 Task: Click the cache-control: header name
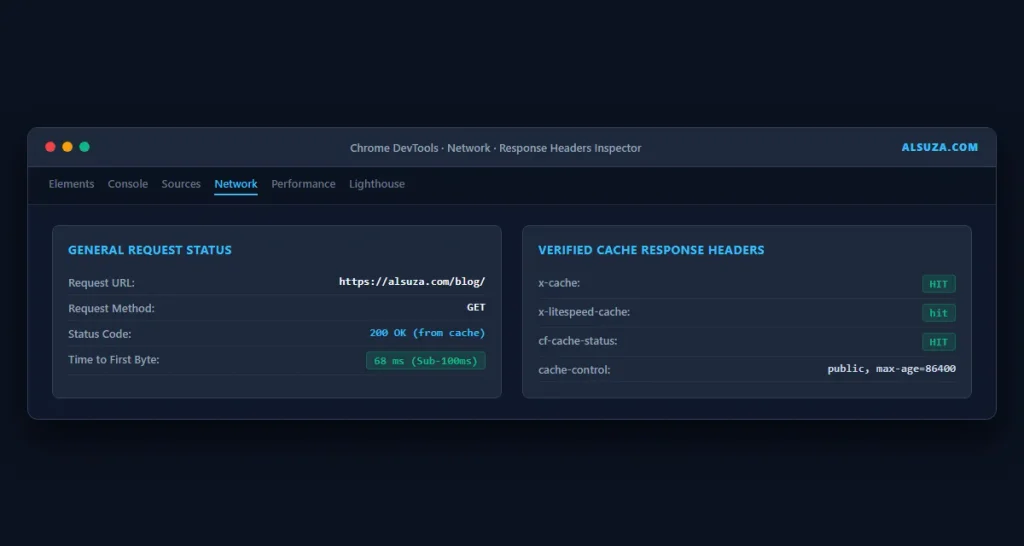[574, 370]
